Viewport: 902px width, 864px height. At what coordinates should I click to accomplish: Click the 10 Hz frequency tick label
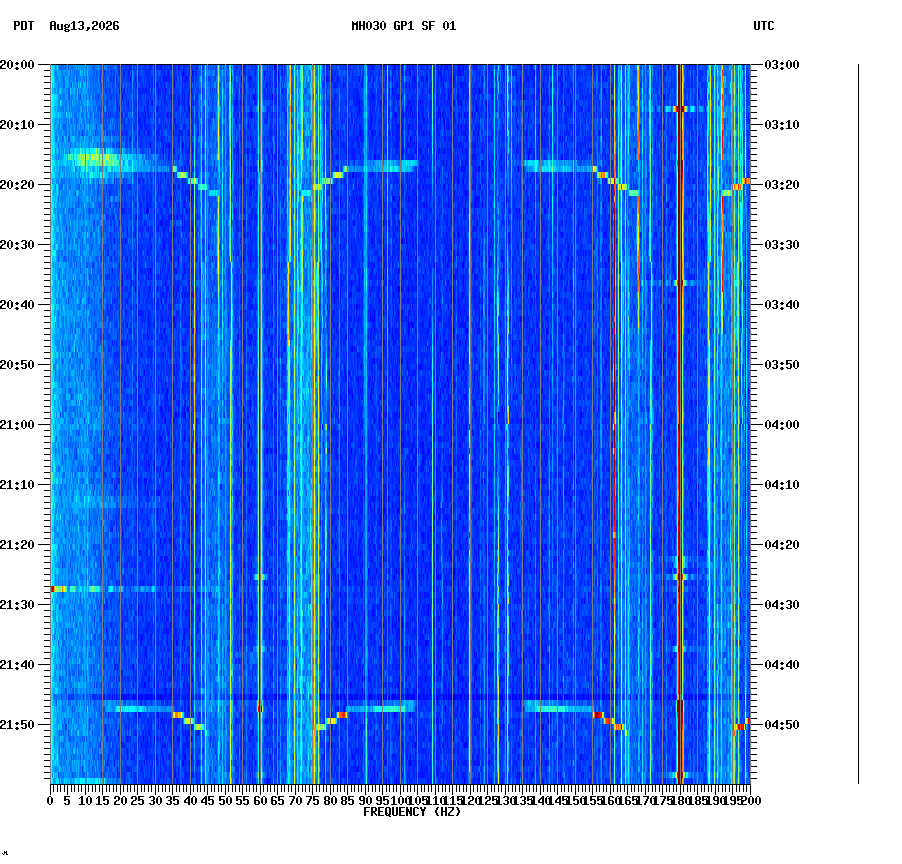click(85, 801)
